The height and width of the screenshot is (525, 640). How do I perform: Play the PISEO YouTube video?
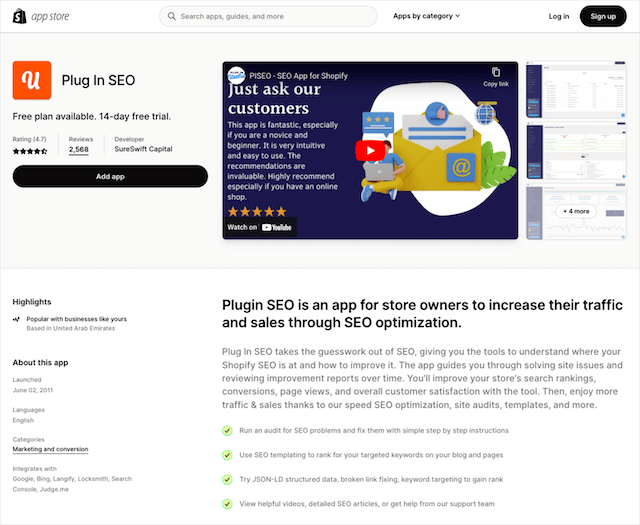(370, 151)
